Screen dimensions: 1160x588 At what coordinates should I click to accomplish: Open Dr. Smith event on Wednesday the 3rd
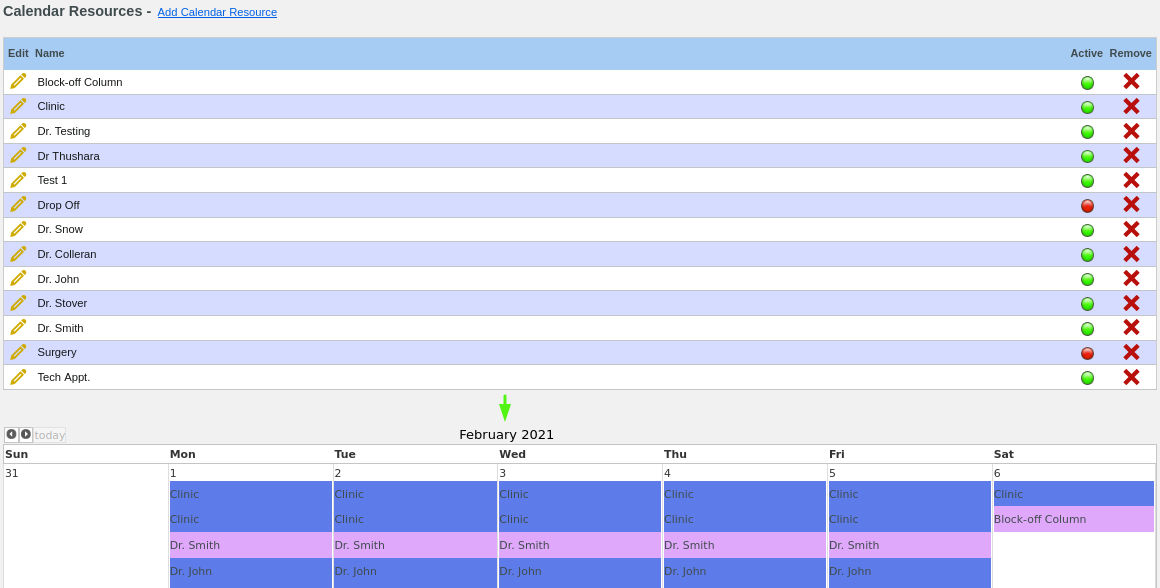(580, 545)
